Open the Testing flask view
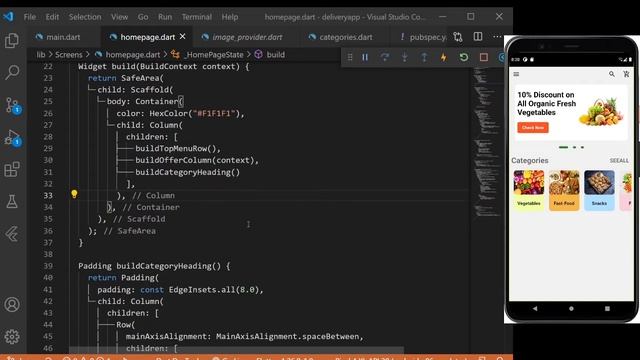 pos(12,201)
